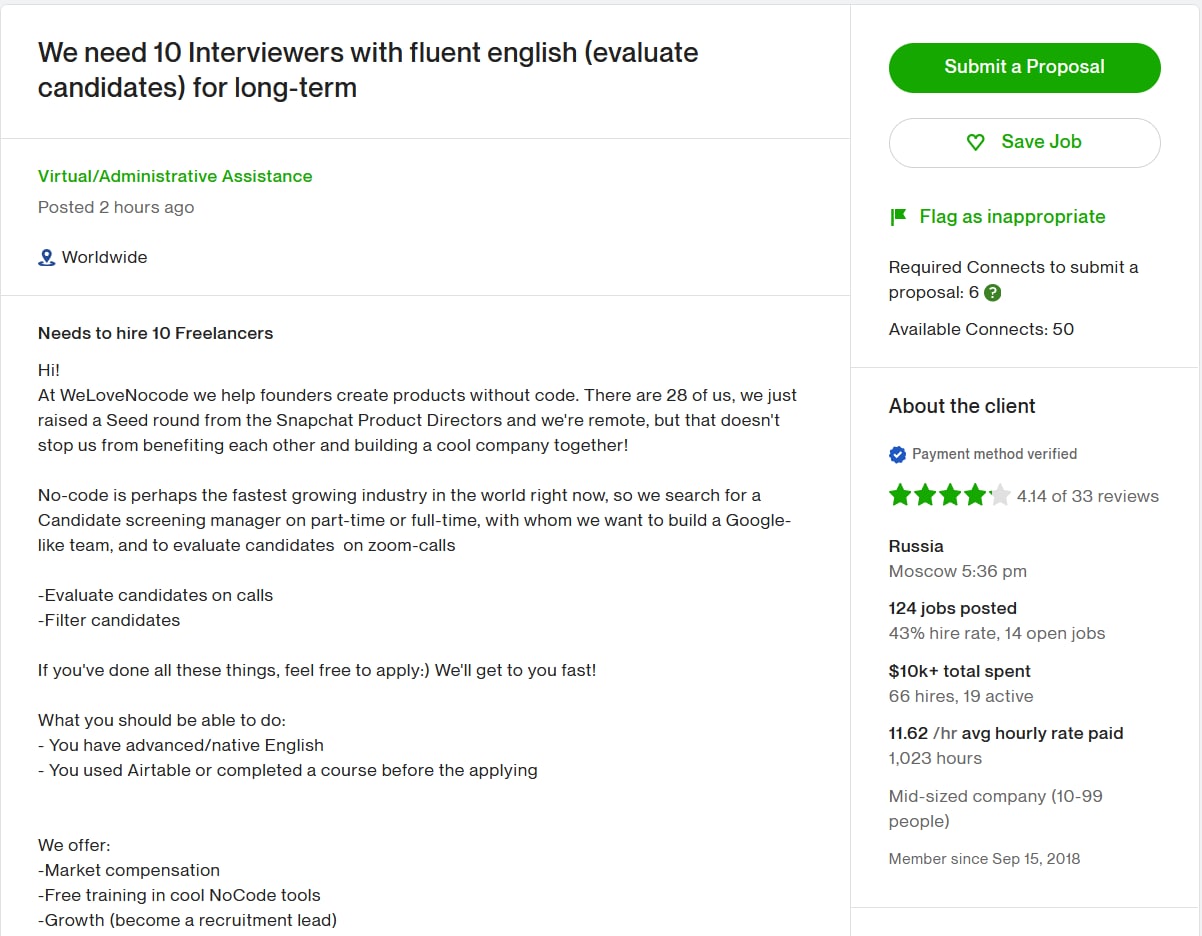The width and height of the screenshot is (1202, 936).
Task: Click the job title heading
Action: click(368, 70)
